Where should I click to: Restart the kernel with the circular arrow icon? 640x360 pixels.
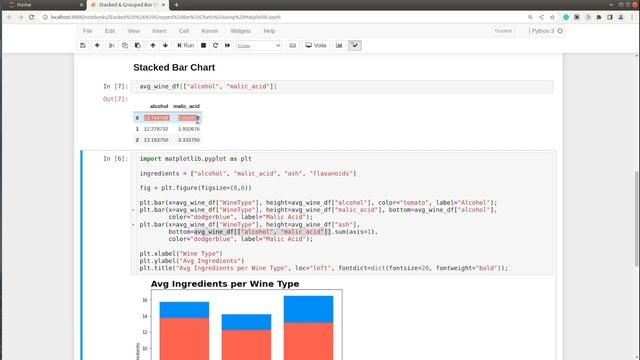tap(215, 46)
